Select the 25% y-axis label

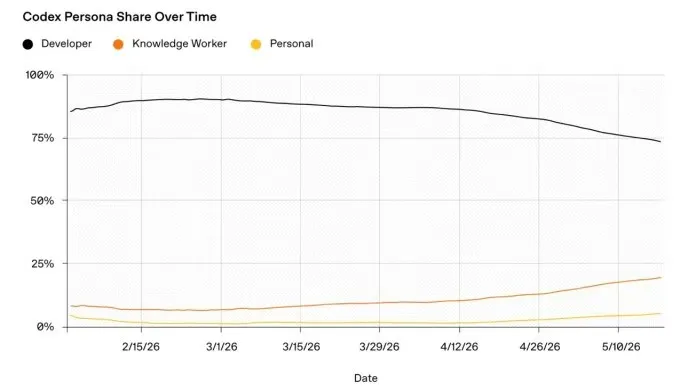pos(42,264)
